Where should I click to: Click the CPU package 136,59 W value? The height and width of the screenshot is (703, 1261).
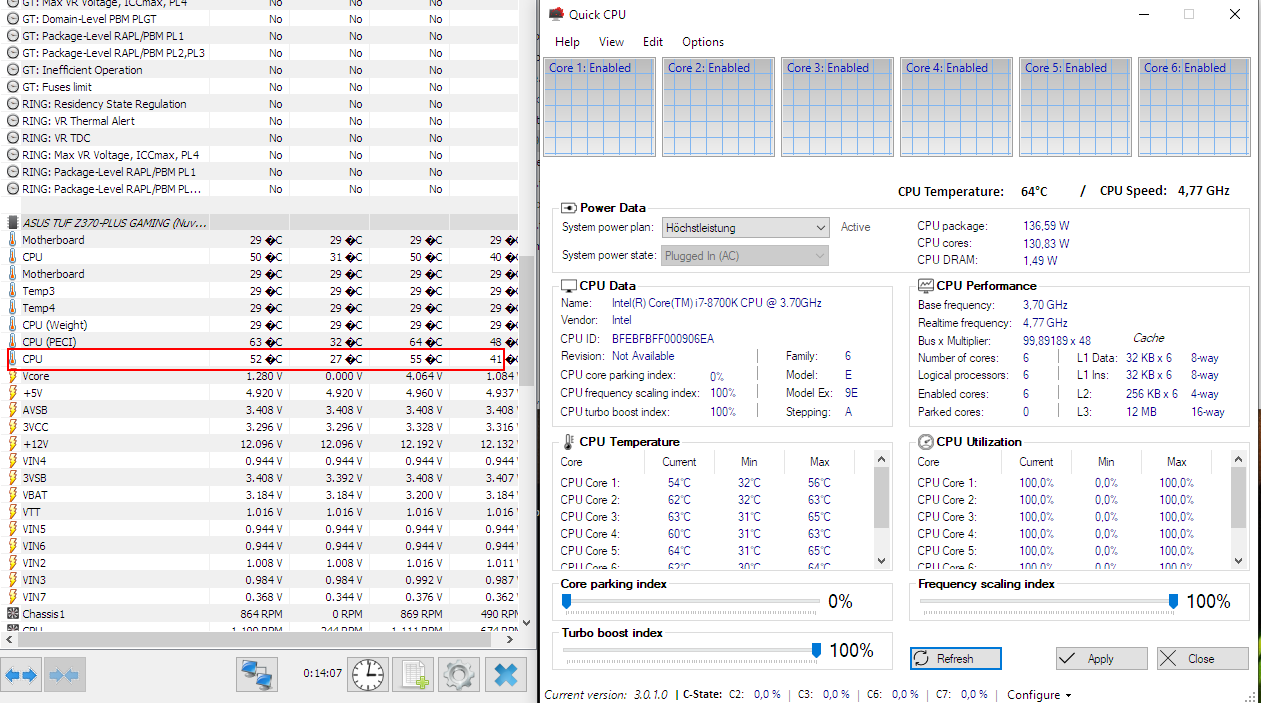[1046, 226]
